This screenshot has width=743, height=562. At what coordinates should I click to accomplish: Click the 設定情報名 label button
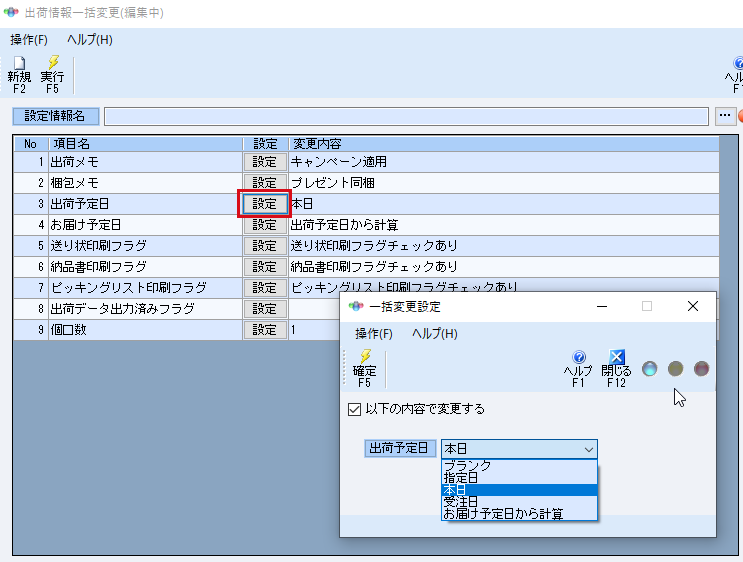[x=55, y=116]
